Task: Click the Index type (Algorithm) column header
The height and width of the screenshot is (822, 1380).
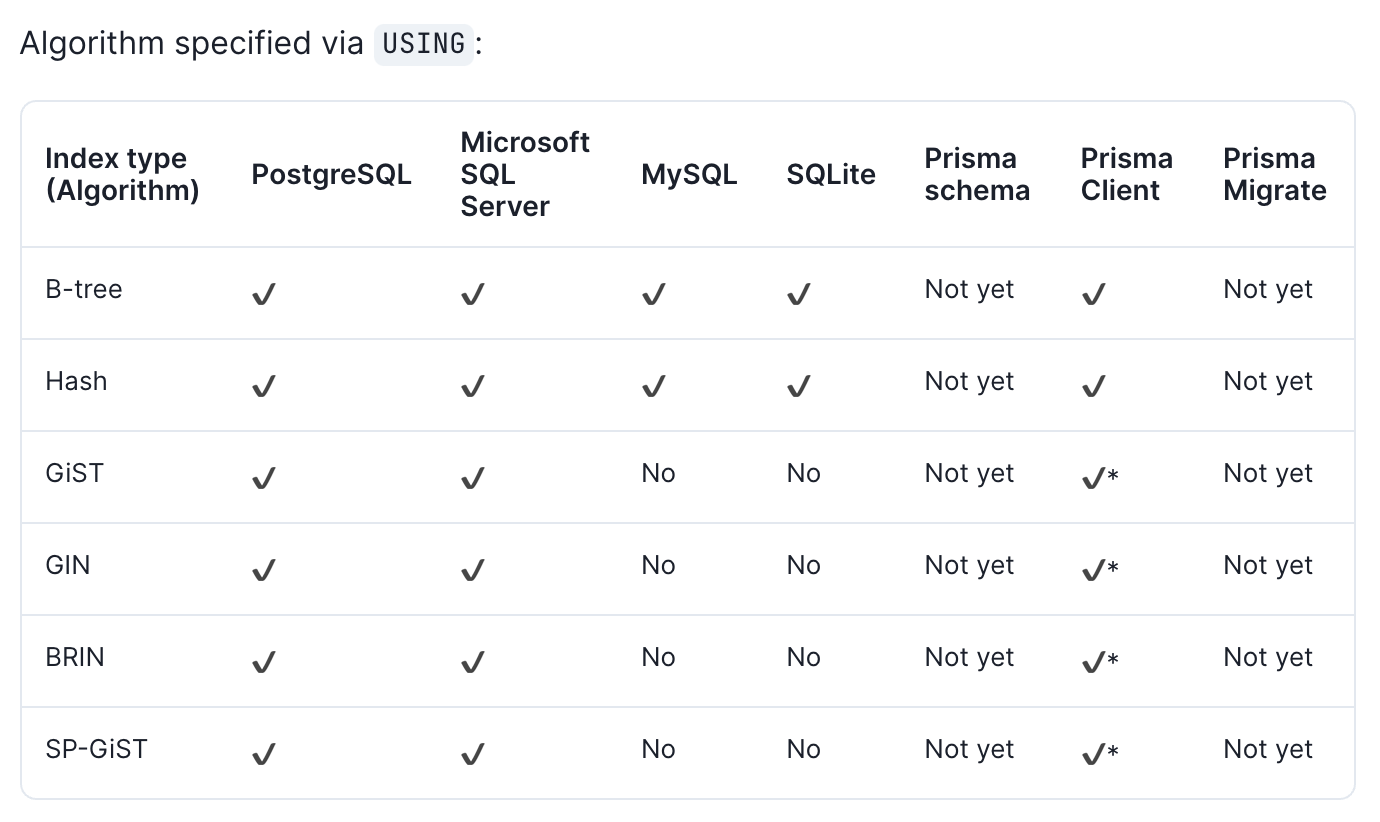Action: click(x=122, y=174)
